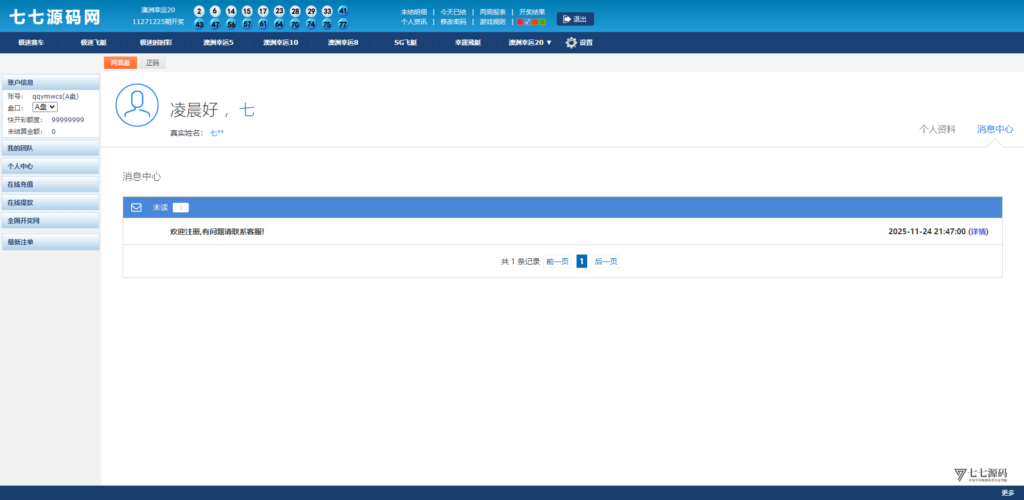Switch to the 正码 tab
Image resolution: width=1024 pixels, height=500 pixels.
pos(152,63)
